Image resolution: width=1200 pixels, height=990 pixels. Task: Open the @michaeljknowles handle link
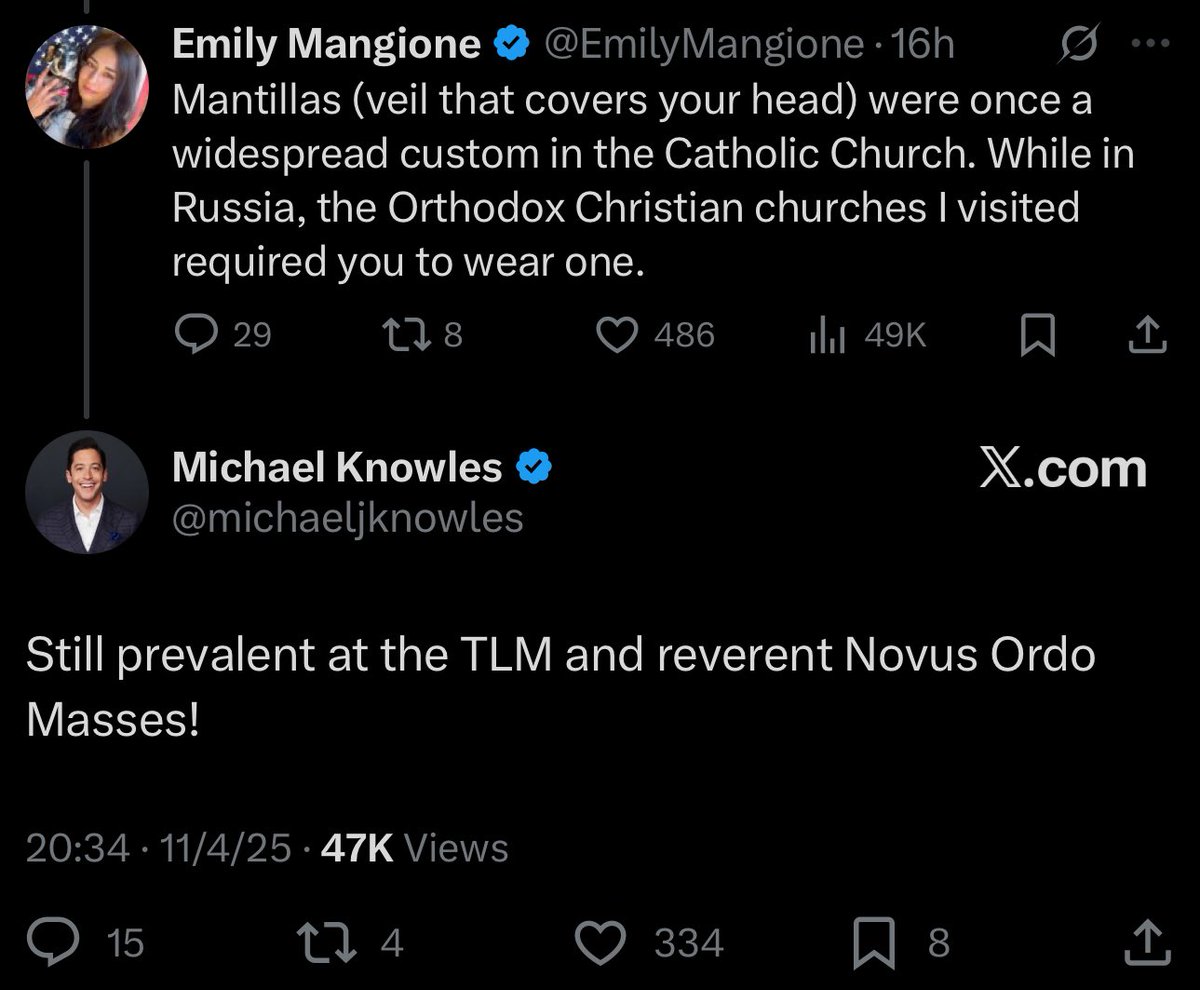(x=348, y=518)
